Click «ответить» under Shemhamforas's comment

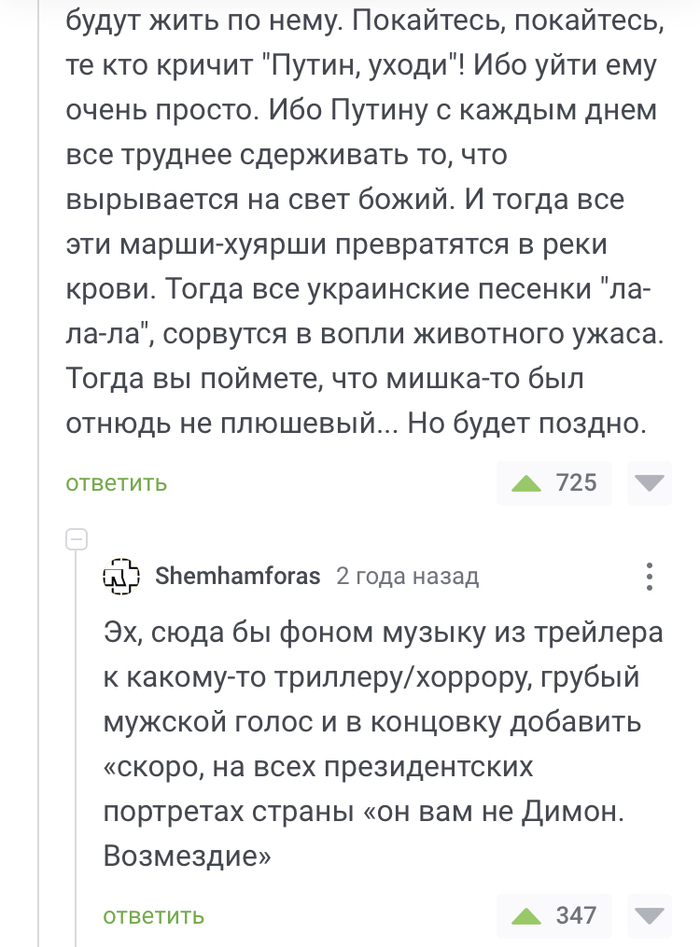[154, 915]
